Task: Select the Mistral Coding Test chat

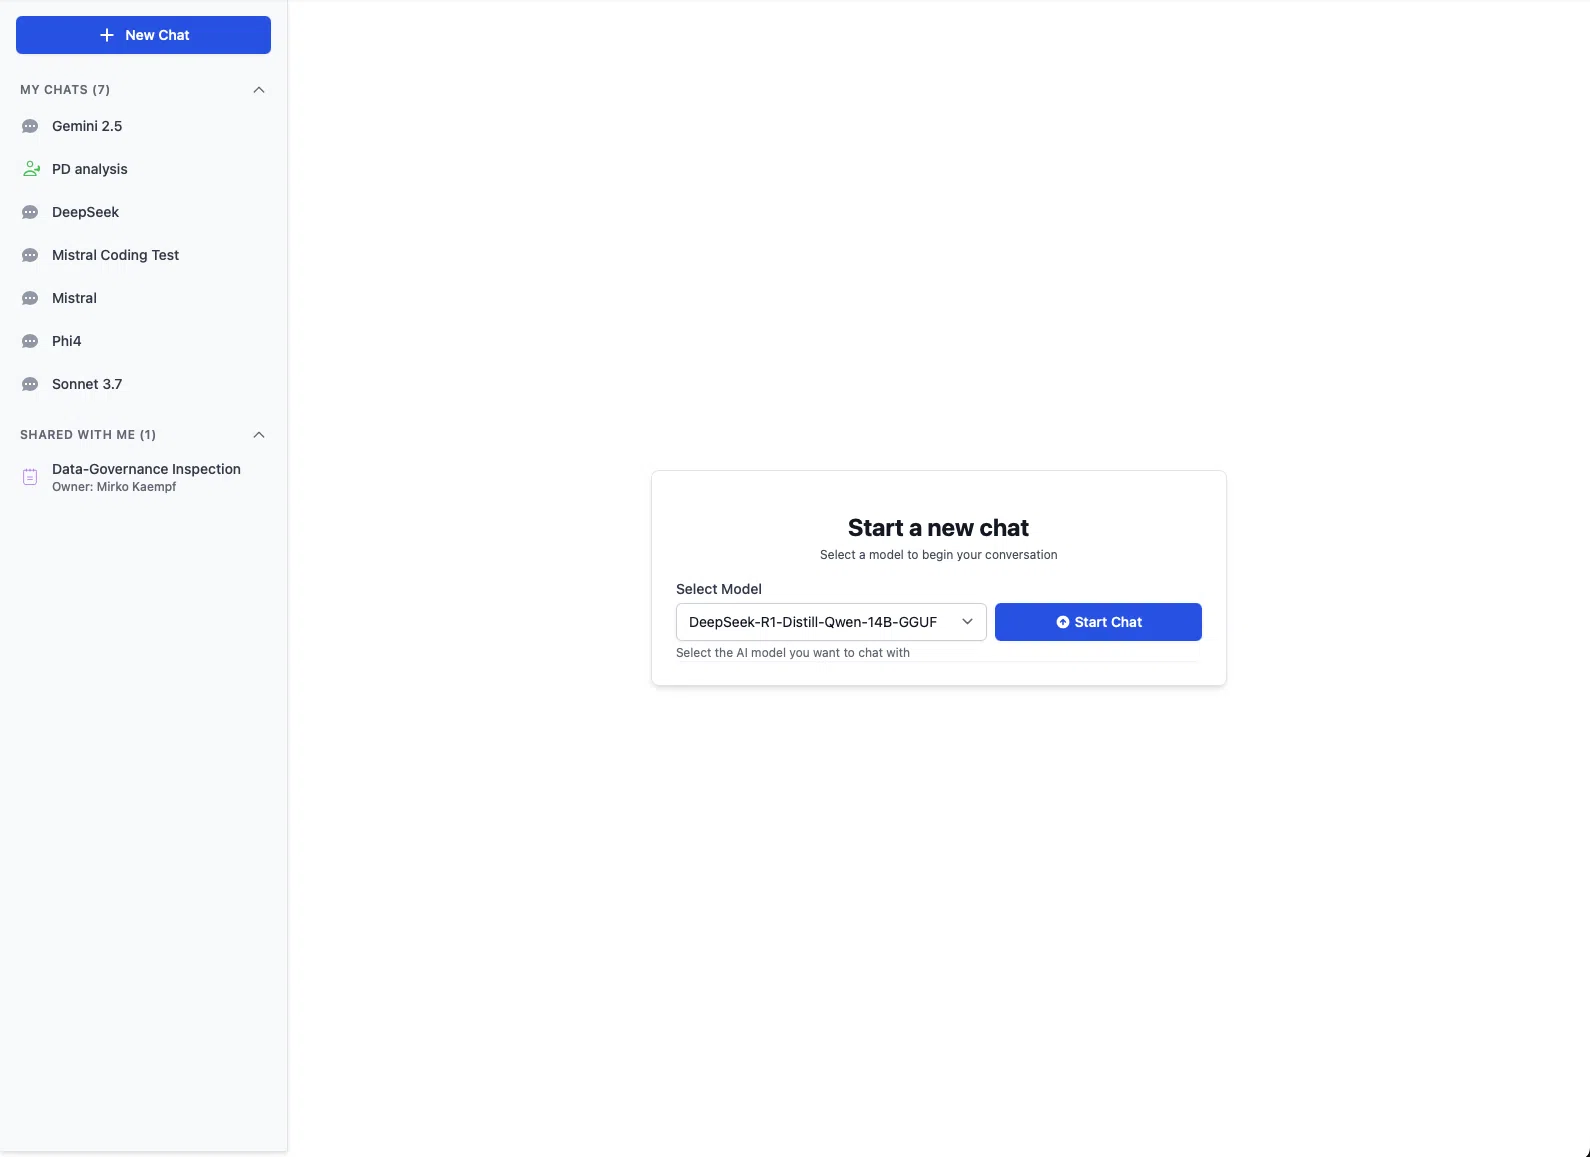Action: tap(115, 255)
